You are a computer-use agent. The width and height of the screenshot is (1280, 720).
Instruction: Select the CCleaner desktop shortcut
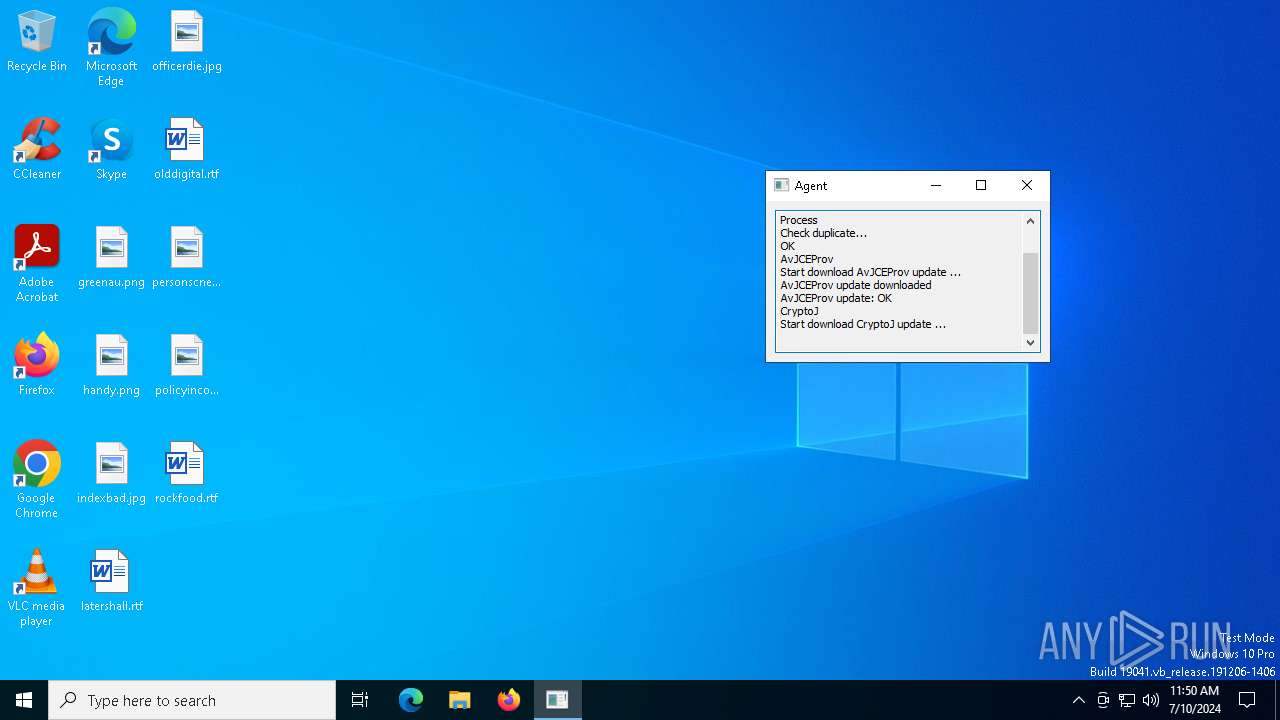click(37, 150)
